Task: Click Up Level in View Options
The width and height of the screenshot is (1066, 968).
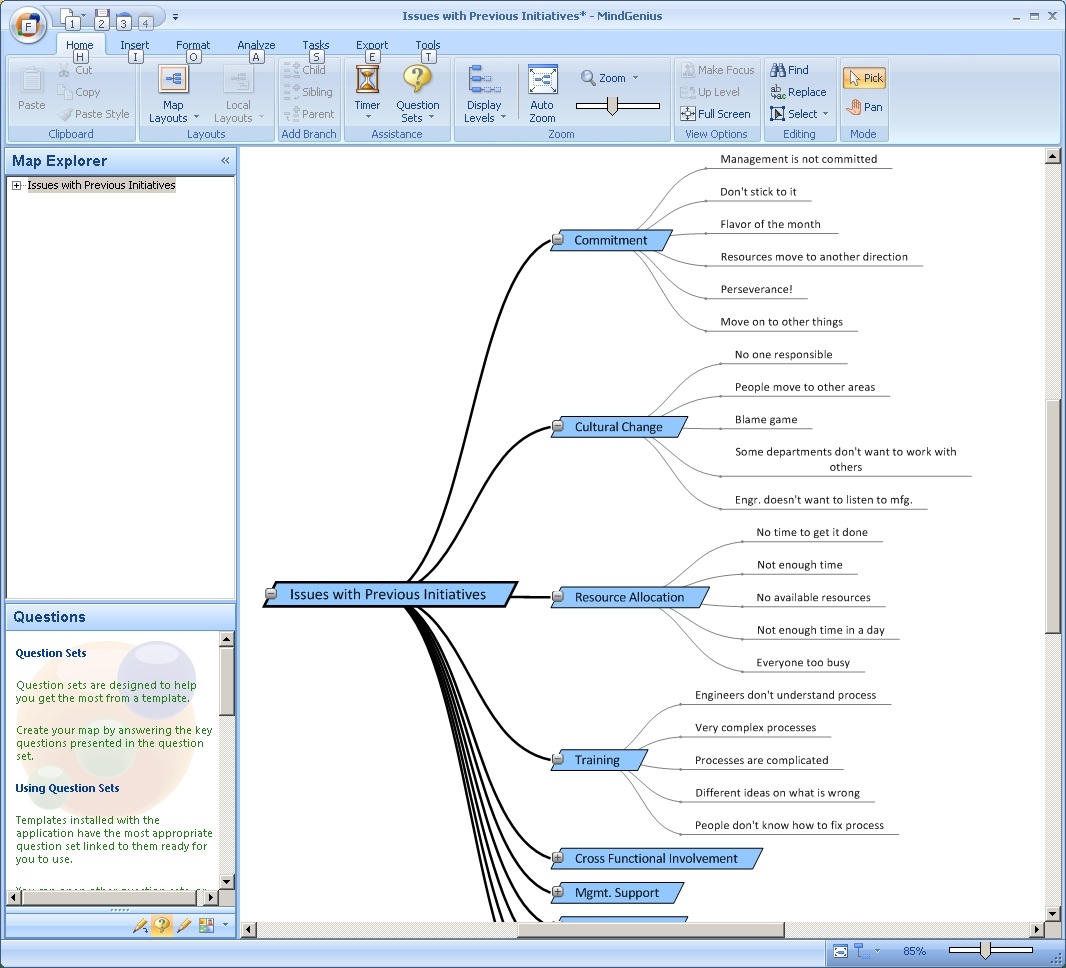Action: coord(710,92)
